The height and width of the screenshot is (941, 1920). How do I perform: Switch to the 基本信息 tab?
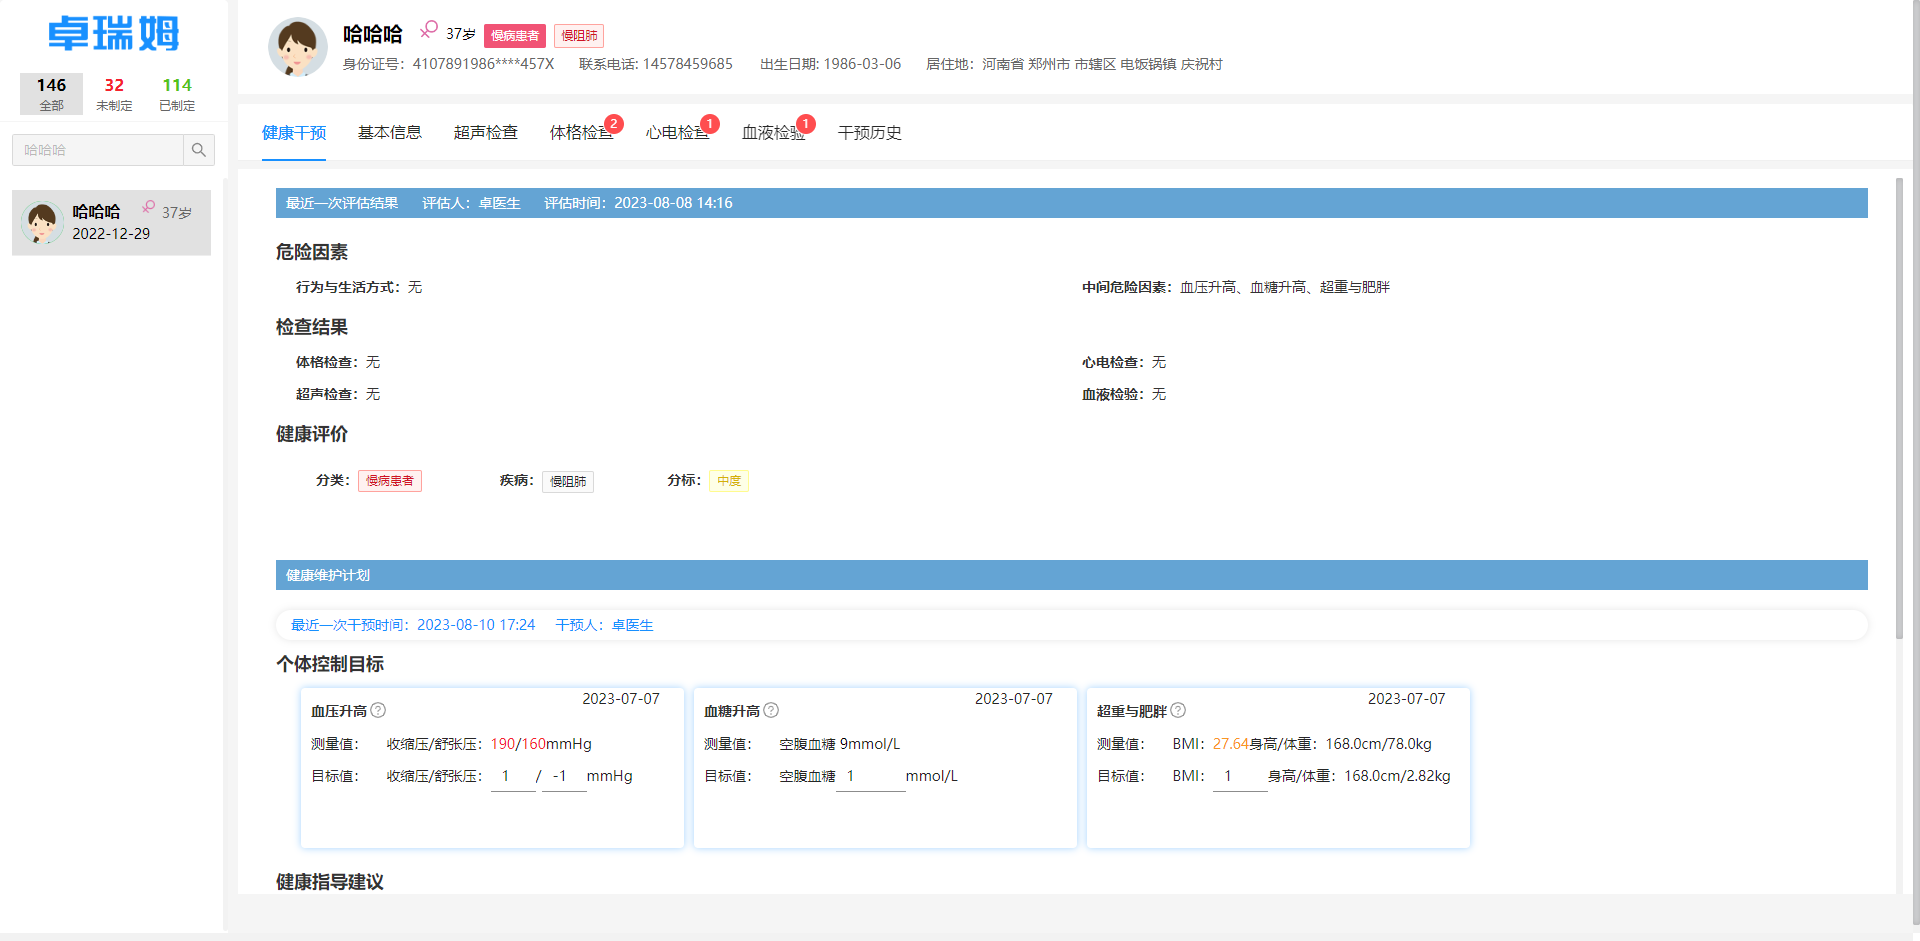click(390, 132)
